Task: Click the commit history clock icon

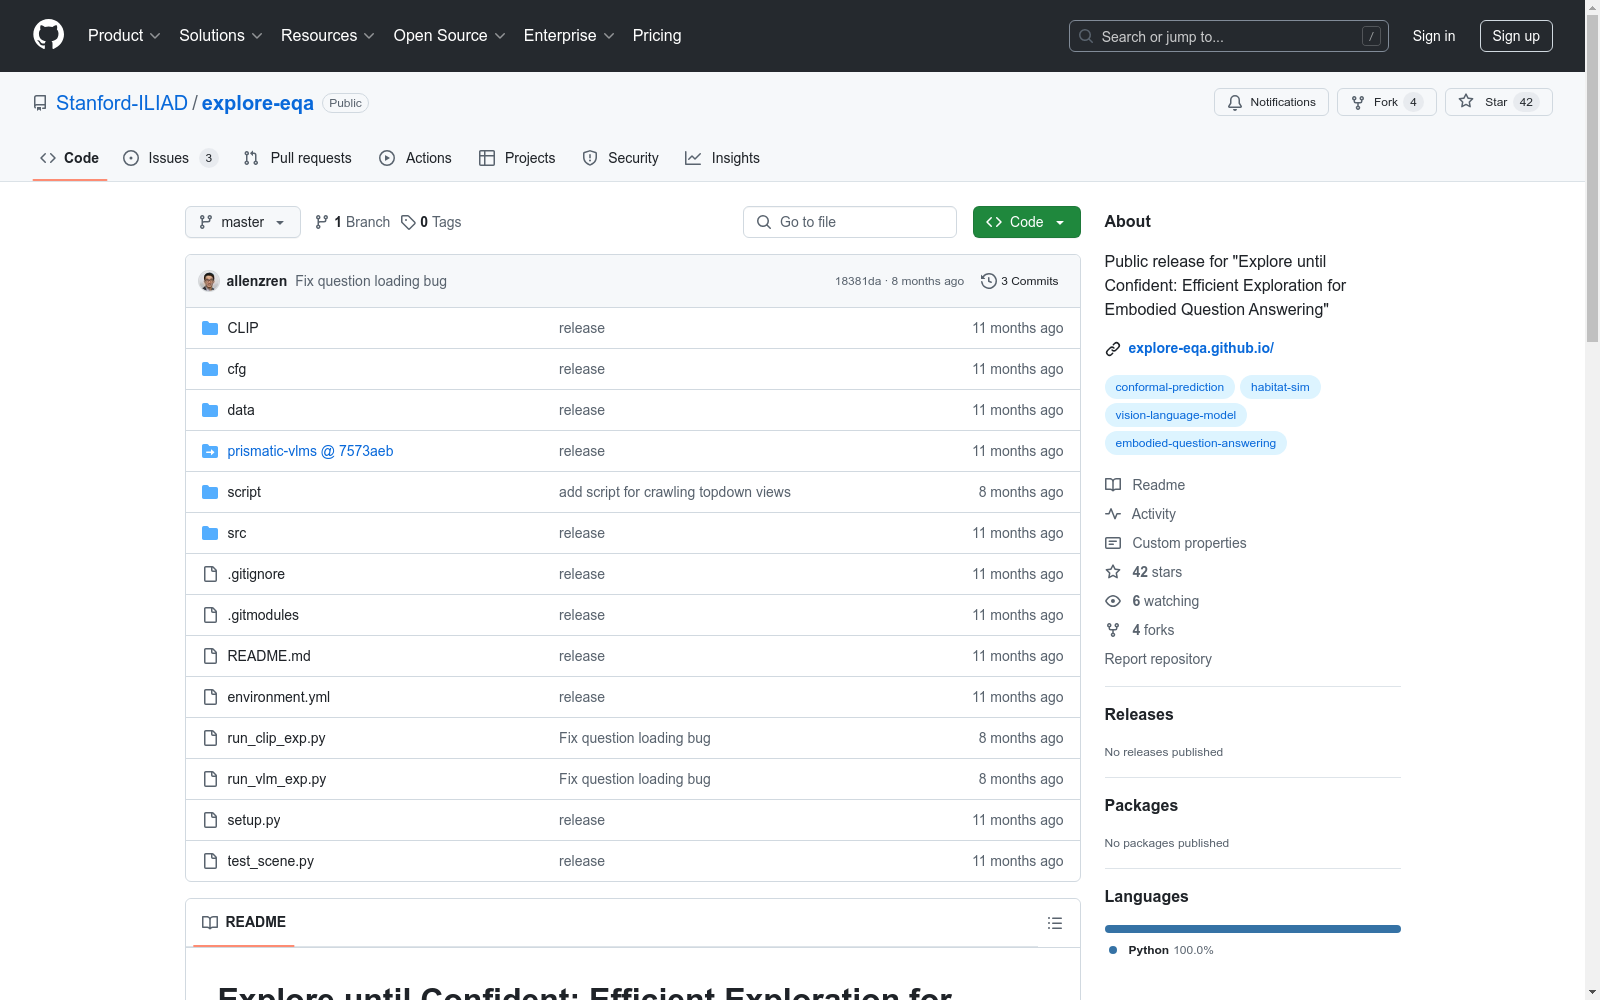Action: point(989,281)
